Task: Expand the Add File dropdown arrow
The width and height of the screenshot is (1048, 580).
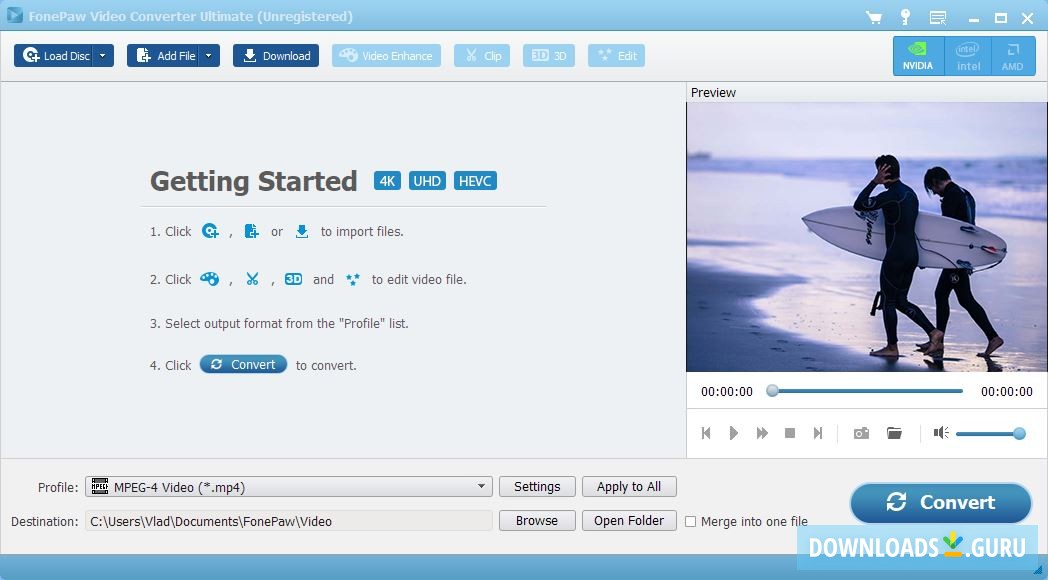Action: coord(209,55)
